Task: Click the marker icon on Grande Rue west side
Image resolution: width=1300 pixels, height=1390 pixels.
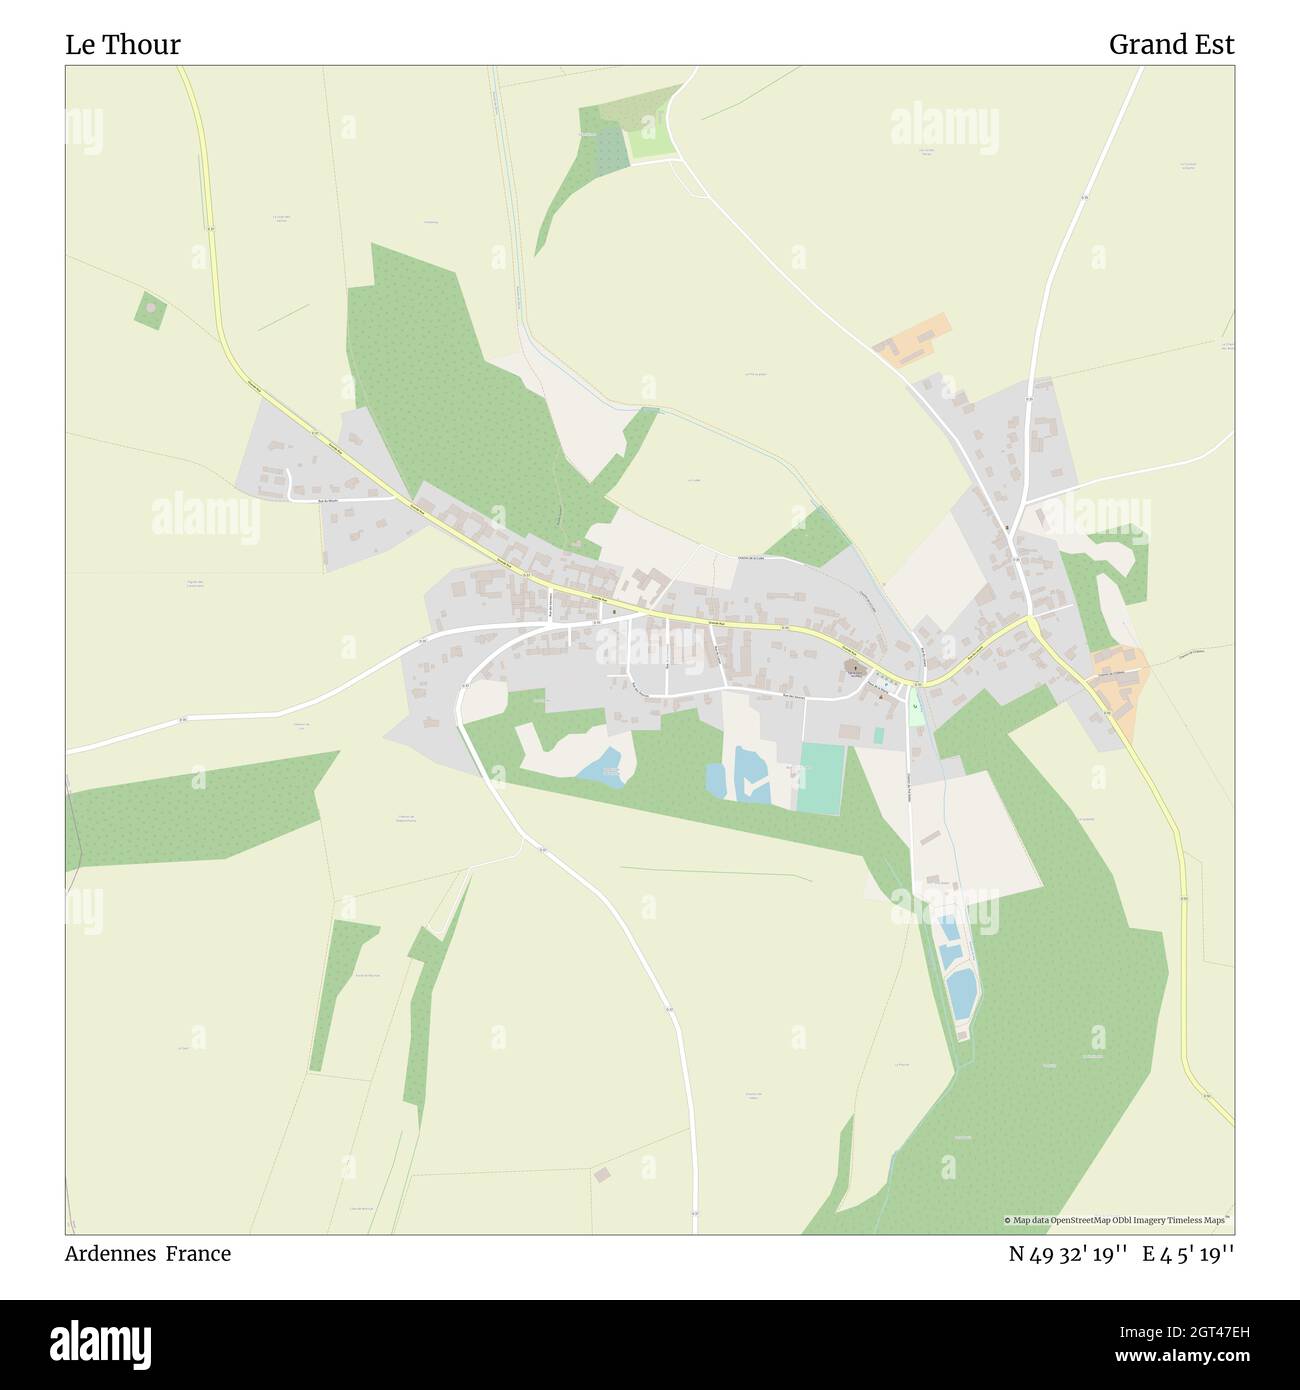Action: pos(614,611)
